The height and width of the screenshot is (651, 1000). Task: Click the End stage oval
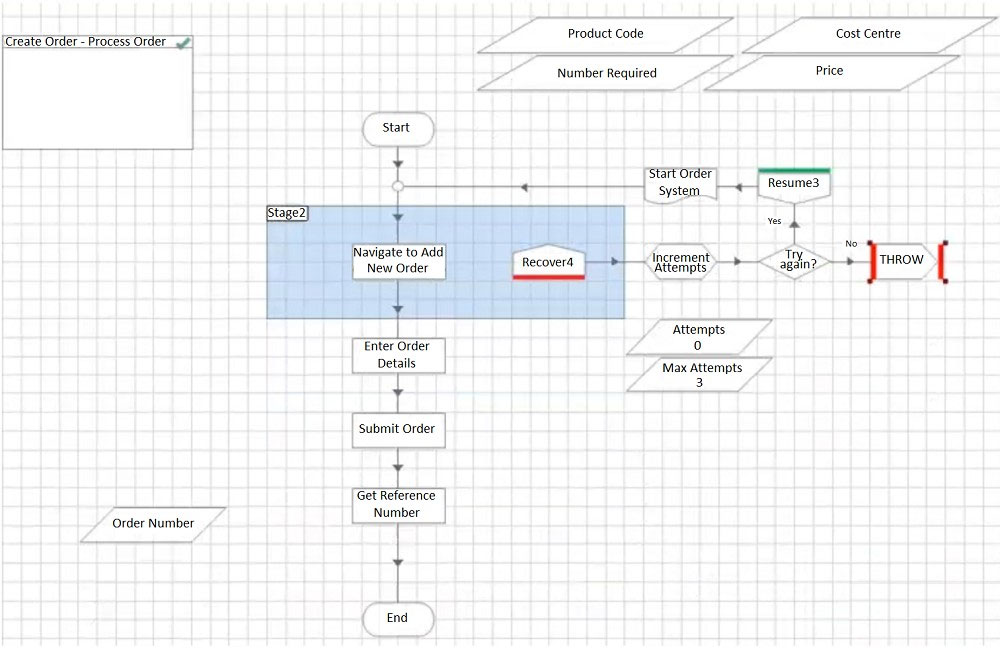click(397, 618)
